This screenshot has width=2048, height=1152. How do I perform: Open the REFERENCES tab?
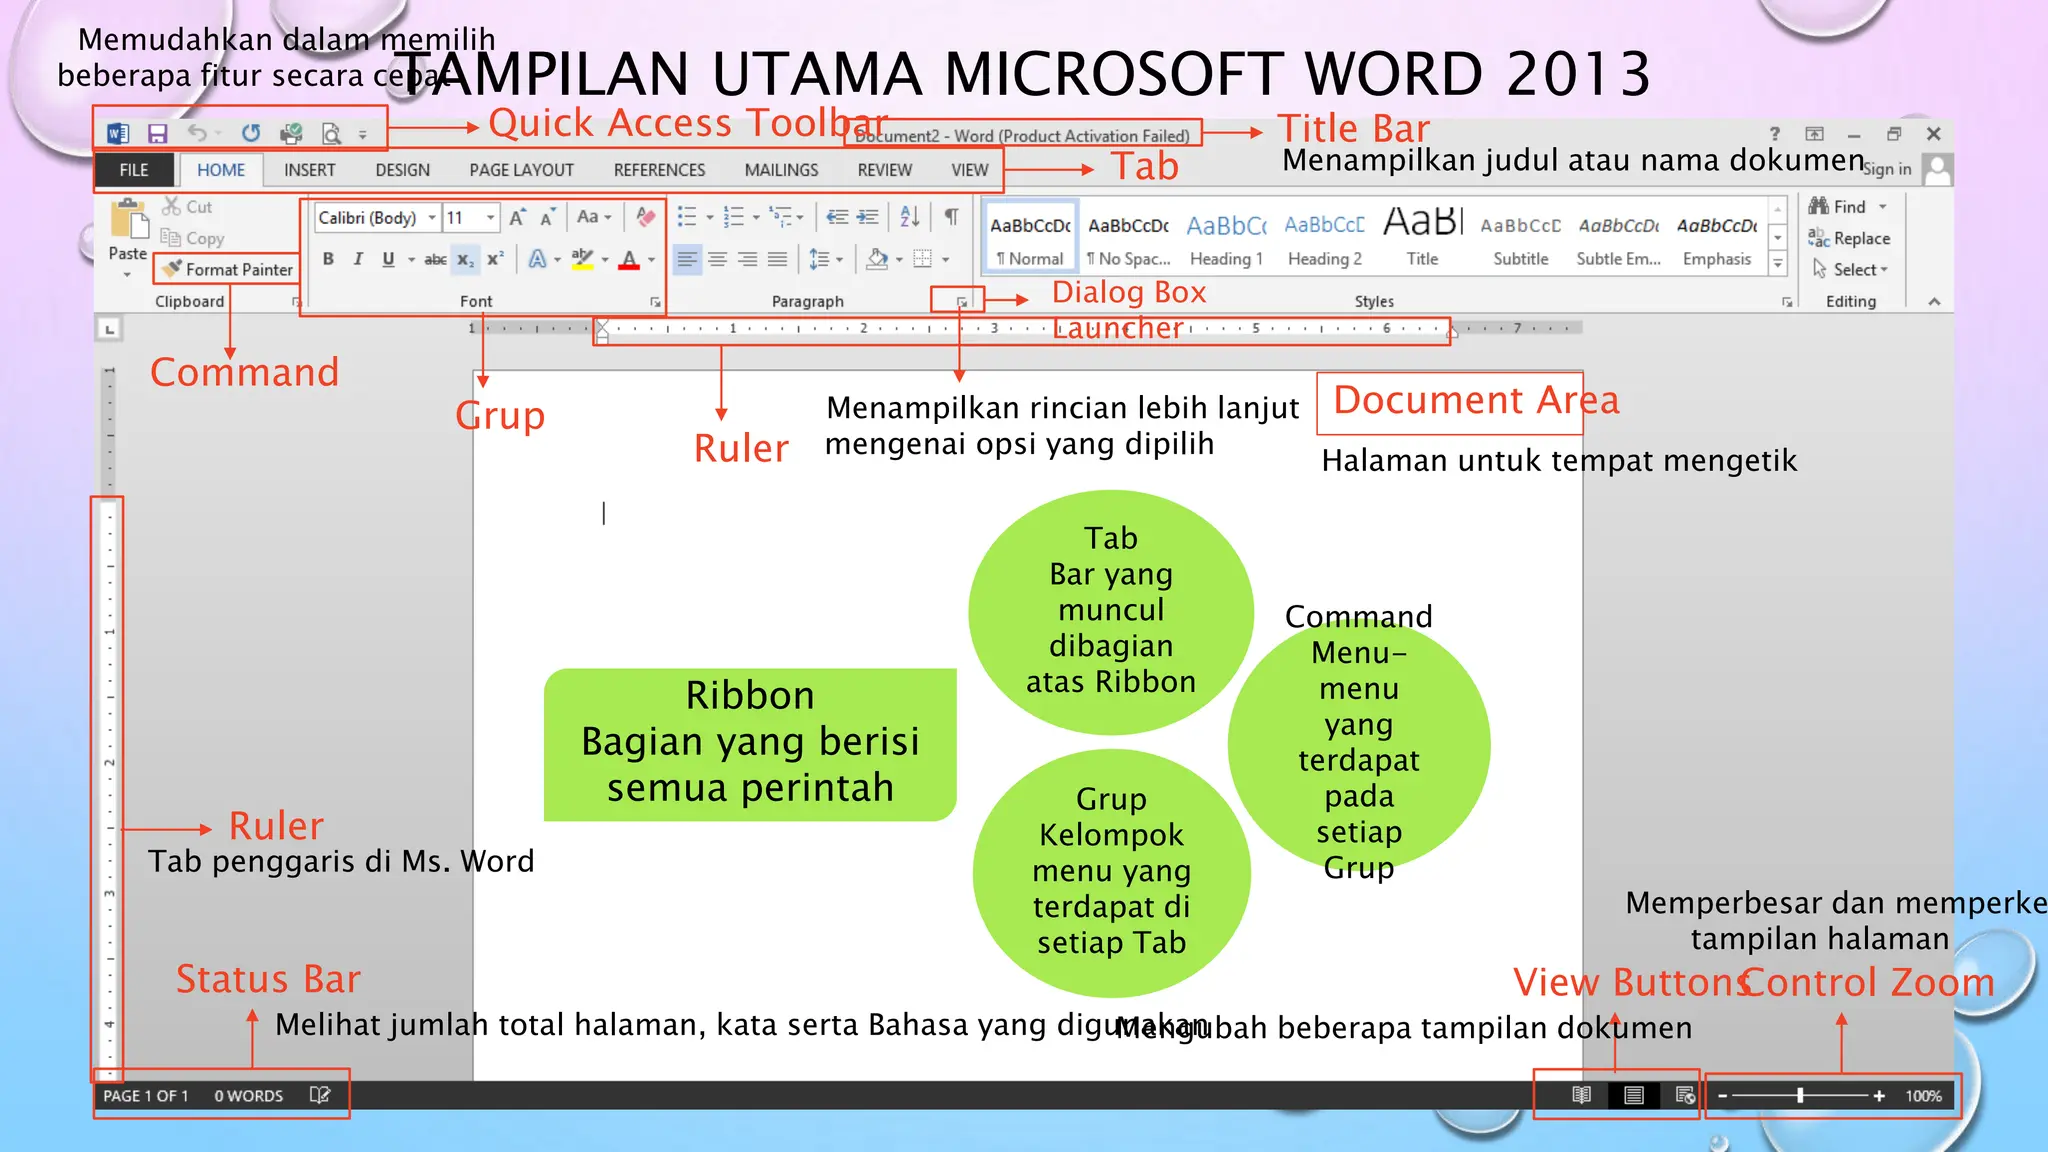(x=660, y=170)
